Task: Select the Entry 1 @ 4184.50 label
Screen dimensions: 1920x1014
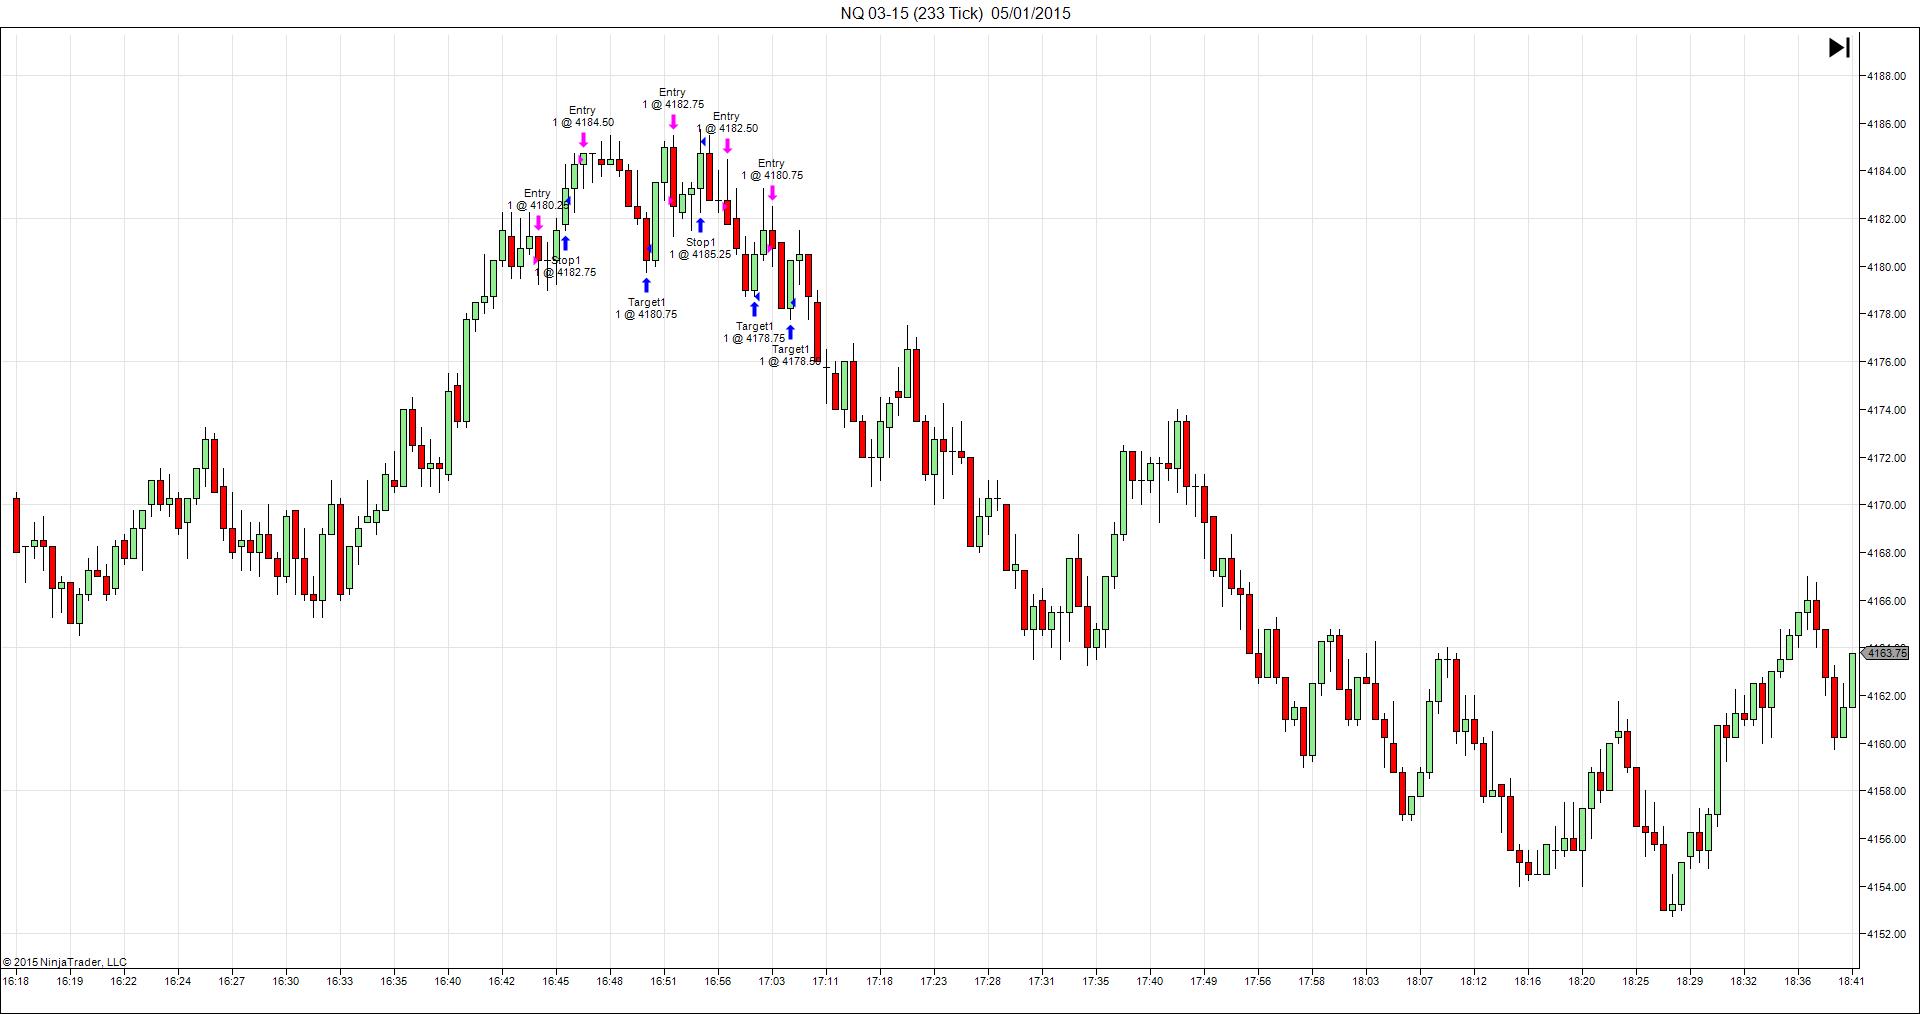Action: coord(583,117)
